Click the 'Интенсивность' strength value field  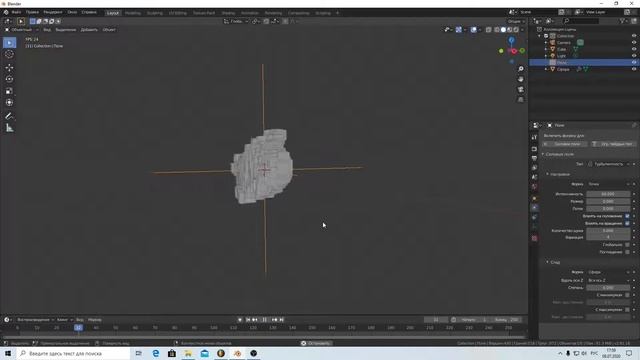(x=608, y=194)
